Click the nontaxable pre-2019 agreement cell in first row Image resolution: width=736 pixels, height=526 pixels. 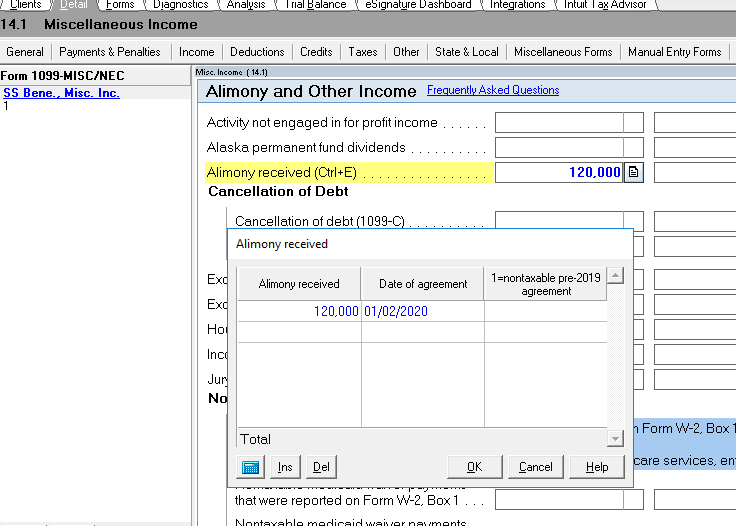pos(545,311)
